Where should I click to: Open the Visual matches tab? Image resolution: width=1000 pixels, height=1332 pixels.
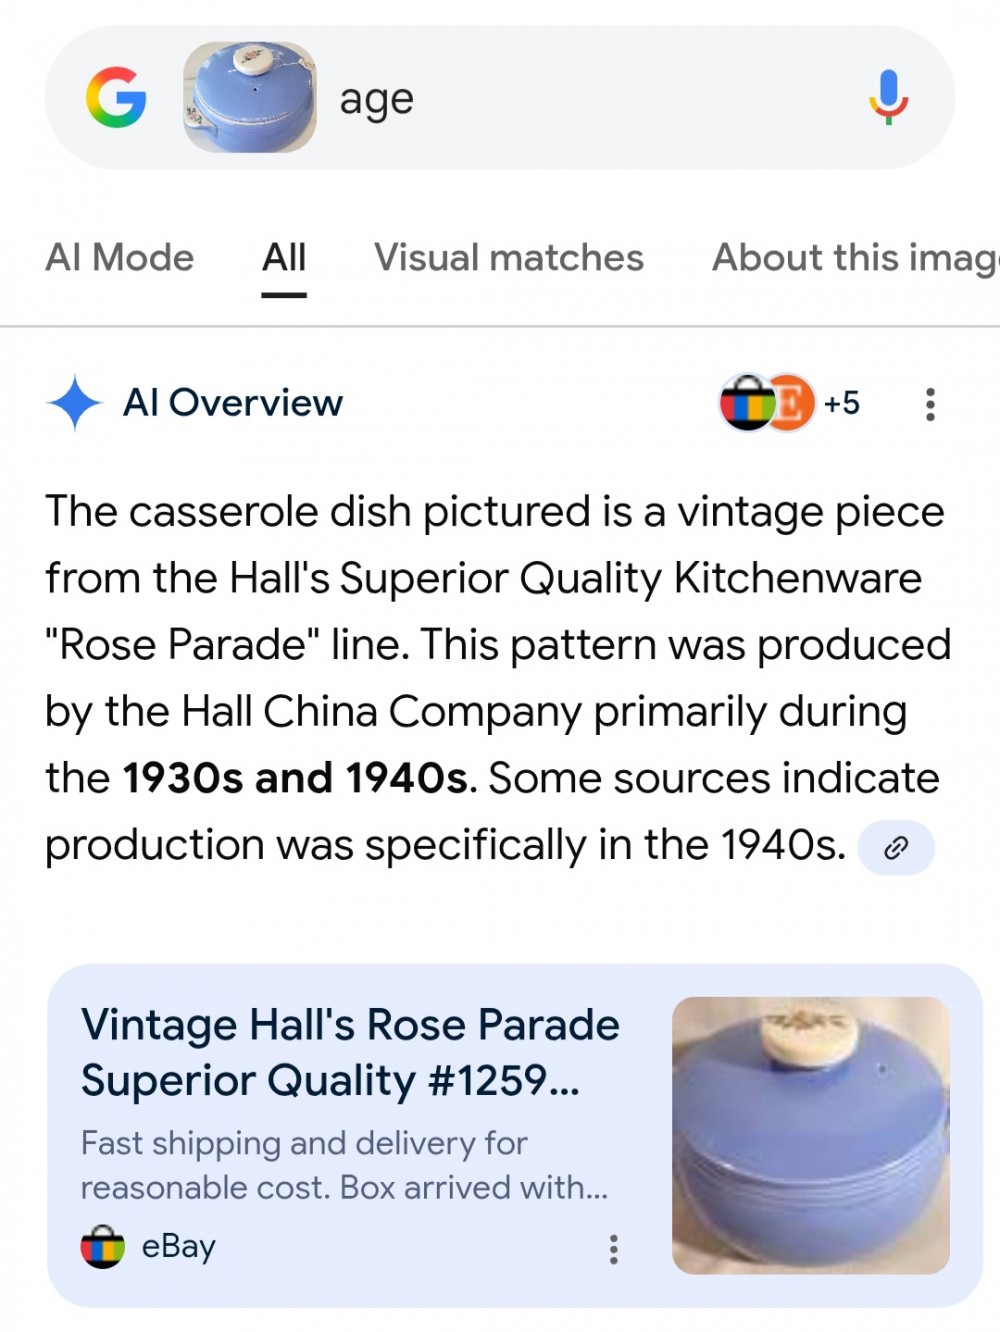click(508, 258)
